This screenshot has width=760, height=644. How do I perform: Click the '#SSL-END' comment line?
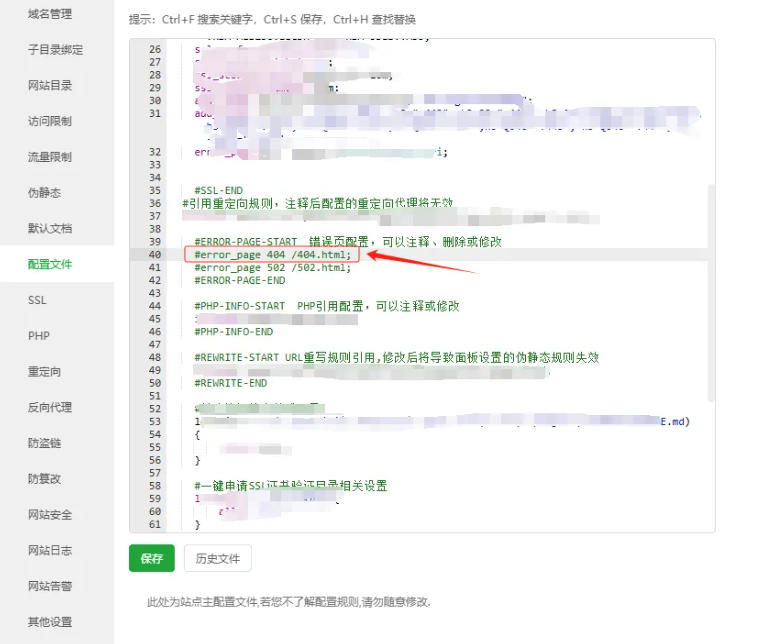coord(219,190)
